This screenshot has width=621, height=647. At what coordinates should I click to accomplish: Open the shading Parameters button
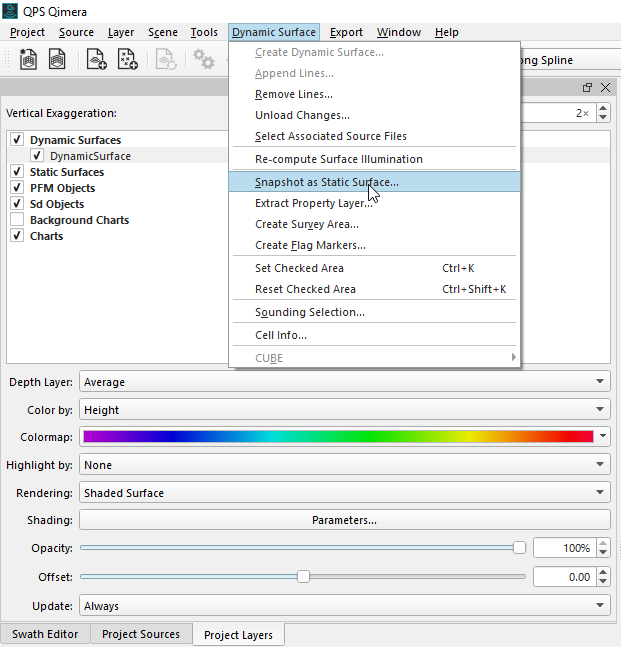click(344, 520)
